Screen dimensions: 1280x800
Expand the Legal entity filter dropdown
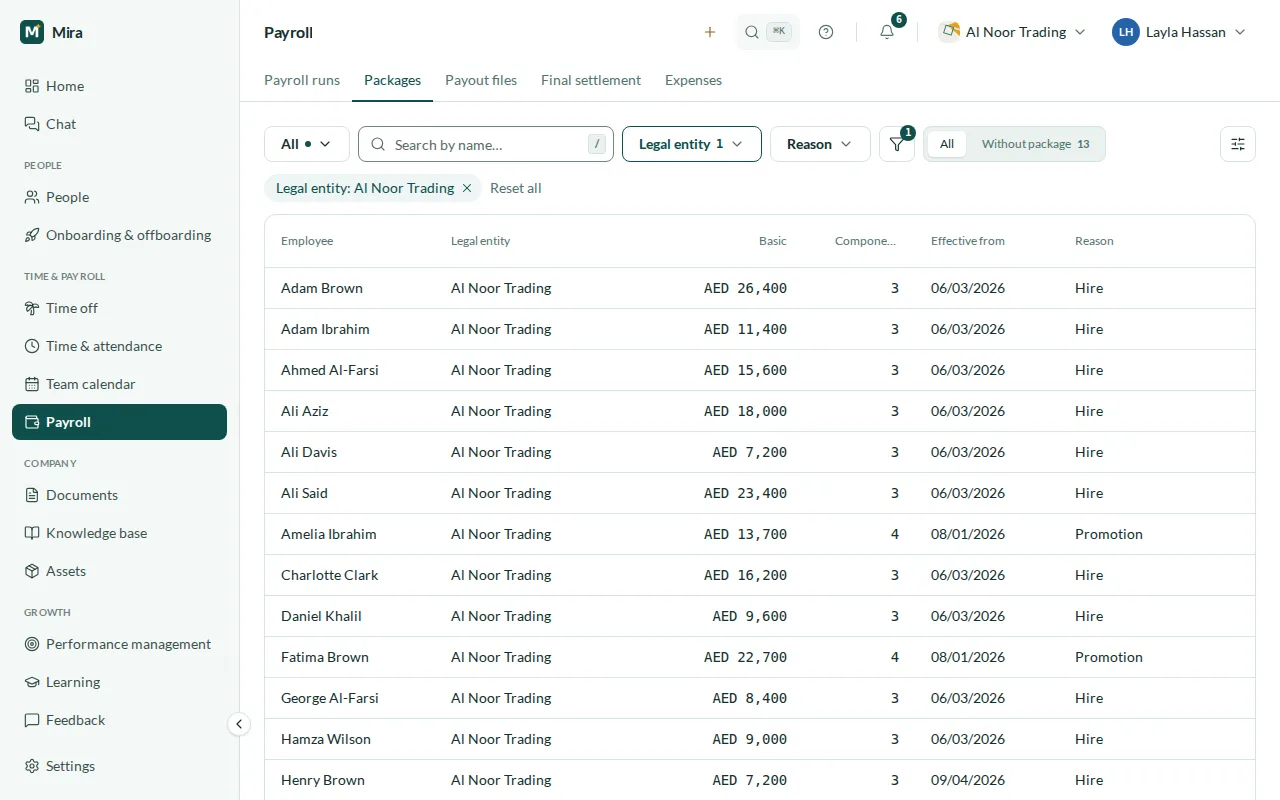692,144
